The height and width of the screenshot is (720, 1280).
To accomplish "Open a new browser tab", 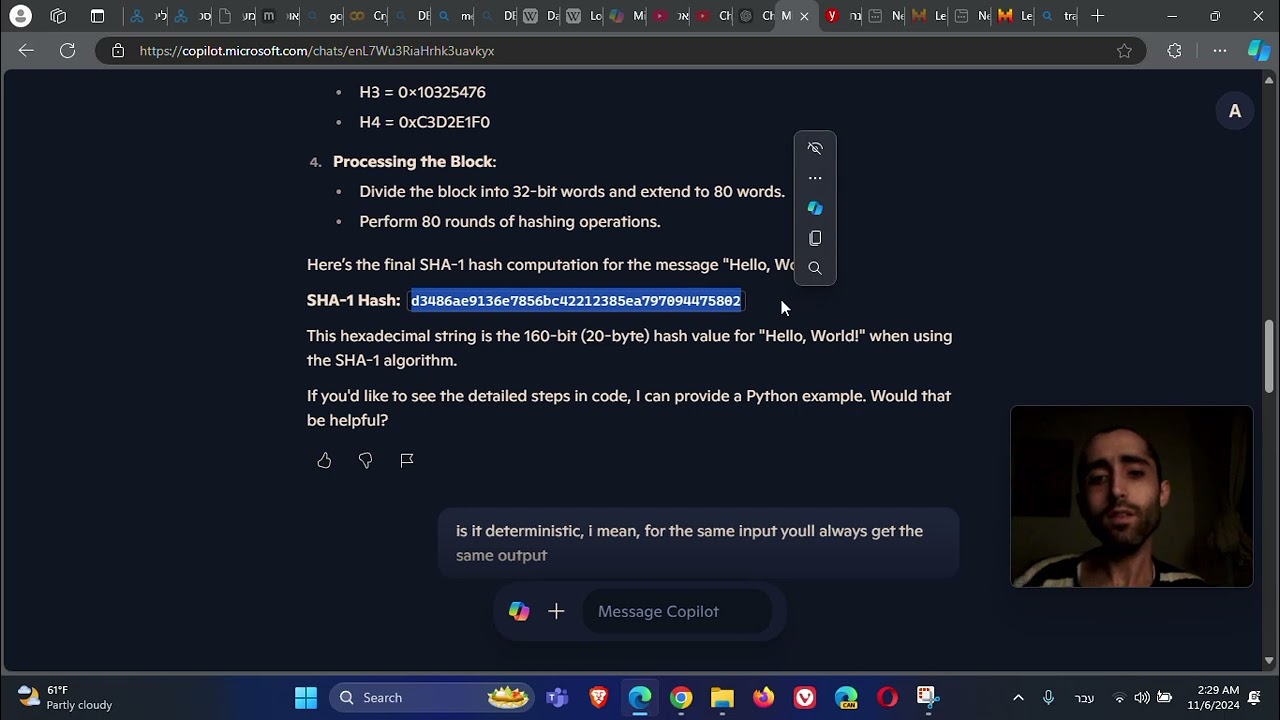I will [x=1097, y=16].
